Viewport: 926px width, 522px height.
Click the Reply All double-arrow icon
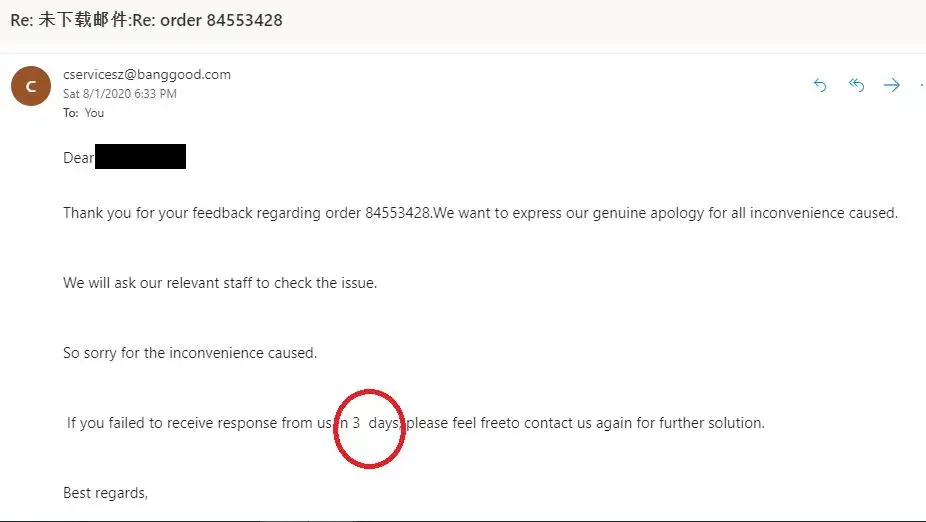pos(856,86)
